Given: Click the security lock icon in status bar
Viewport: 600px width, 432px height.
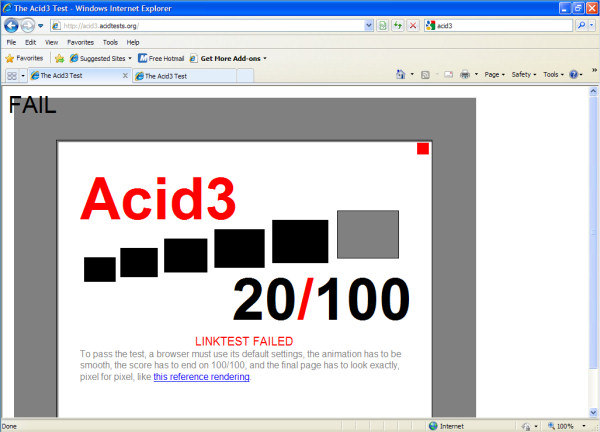Looking at the screenshot, I should (527, 426).
